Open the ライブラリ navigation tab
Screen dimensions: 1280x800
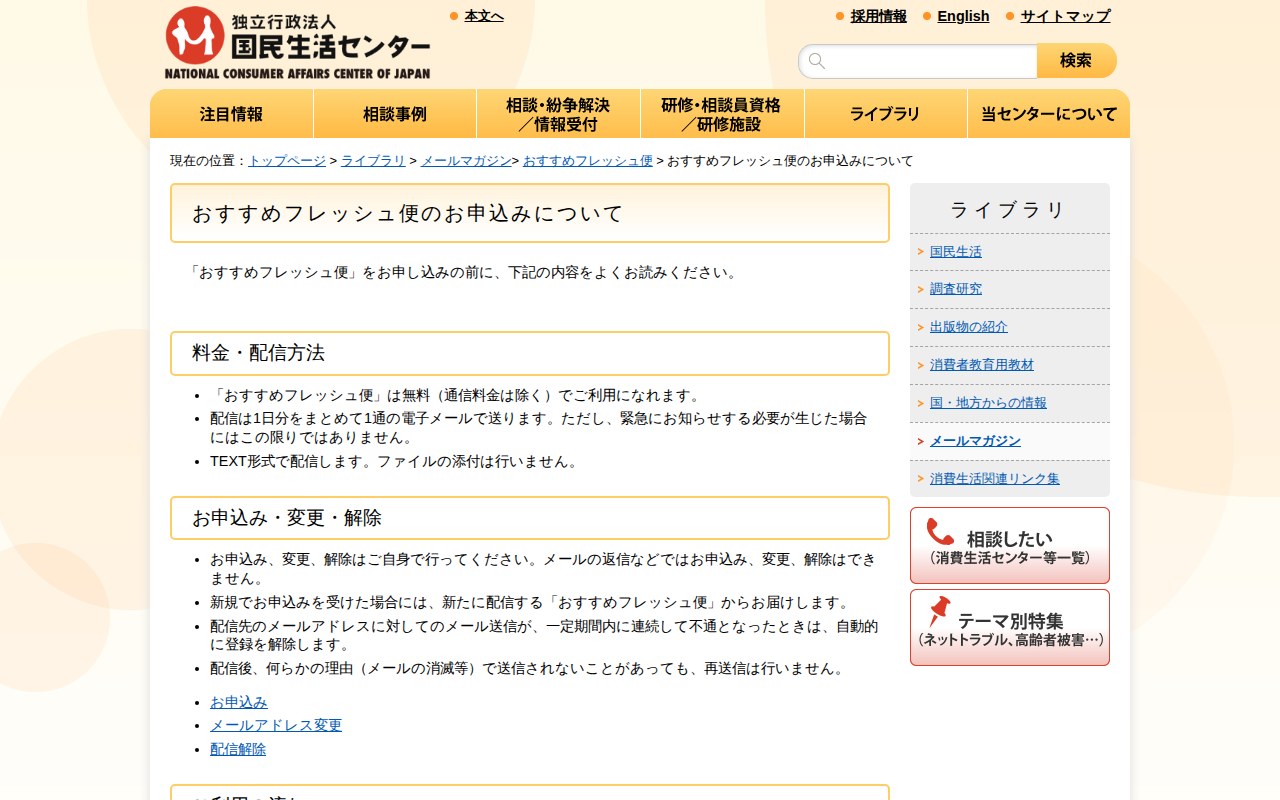(x=885, y=114)
